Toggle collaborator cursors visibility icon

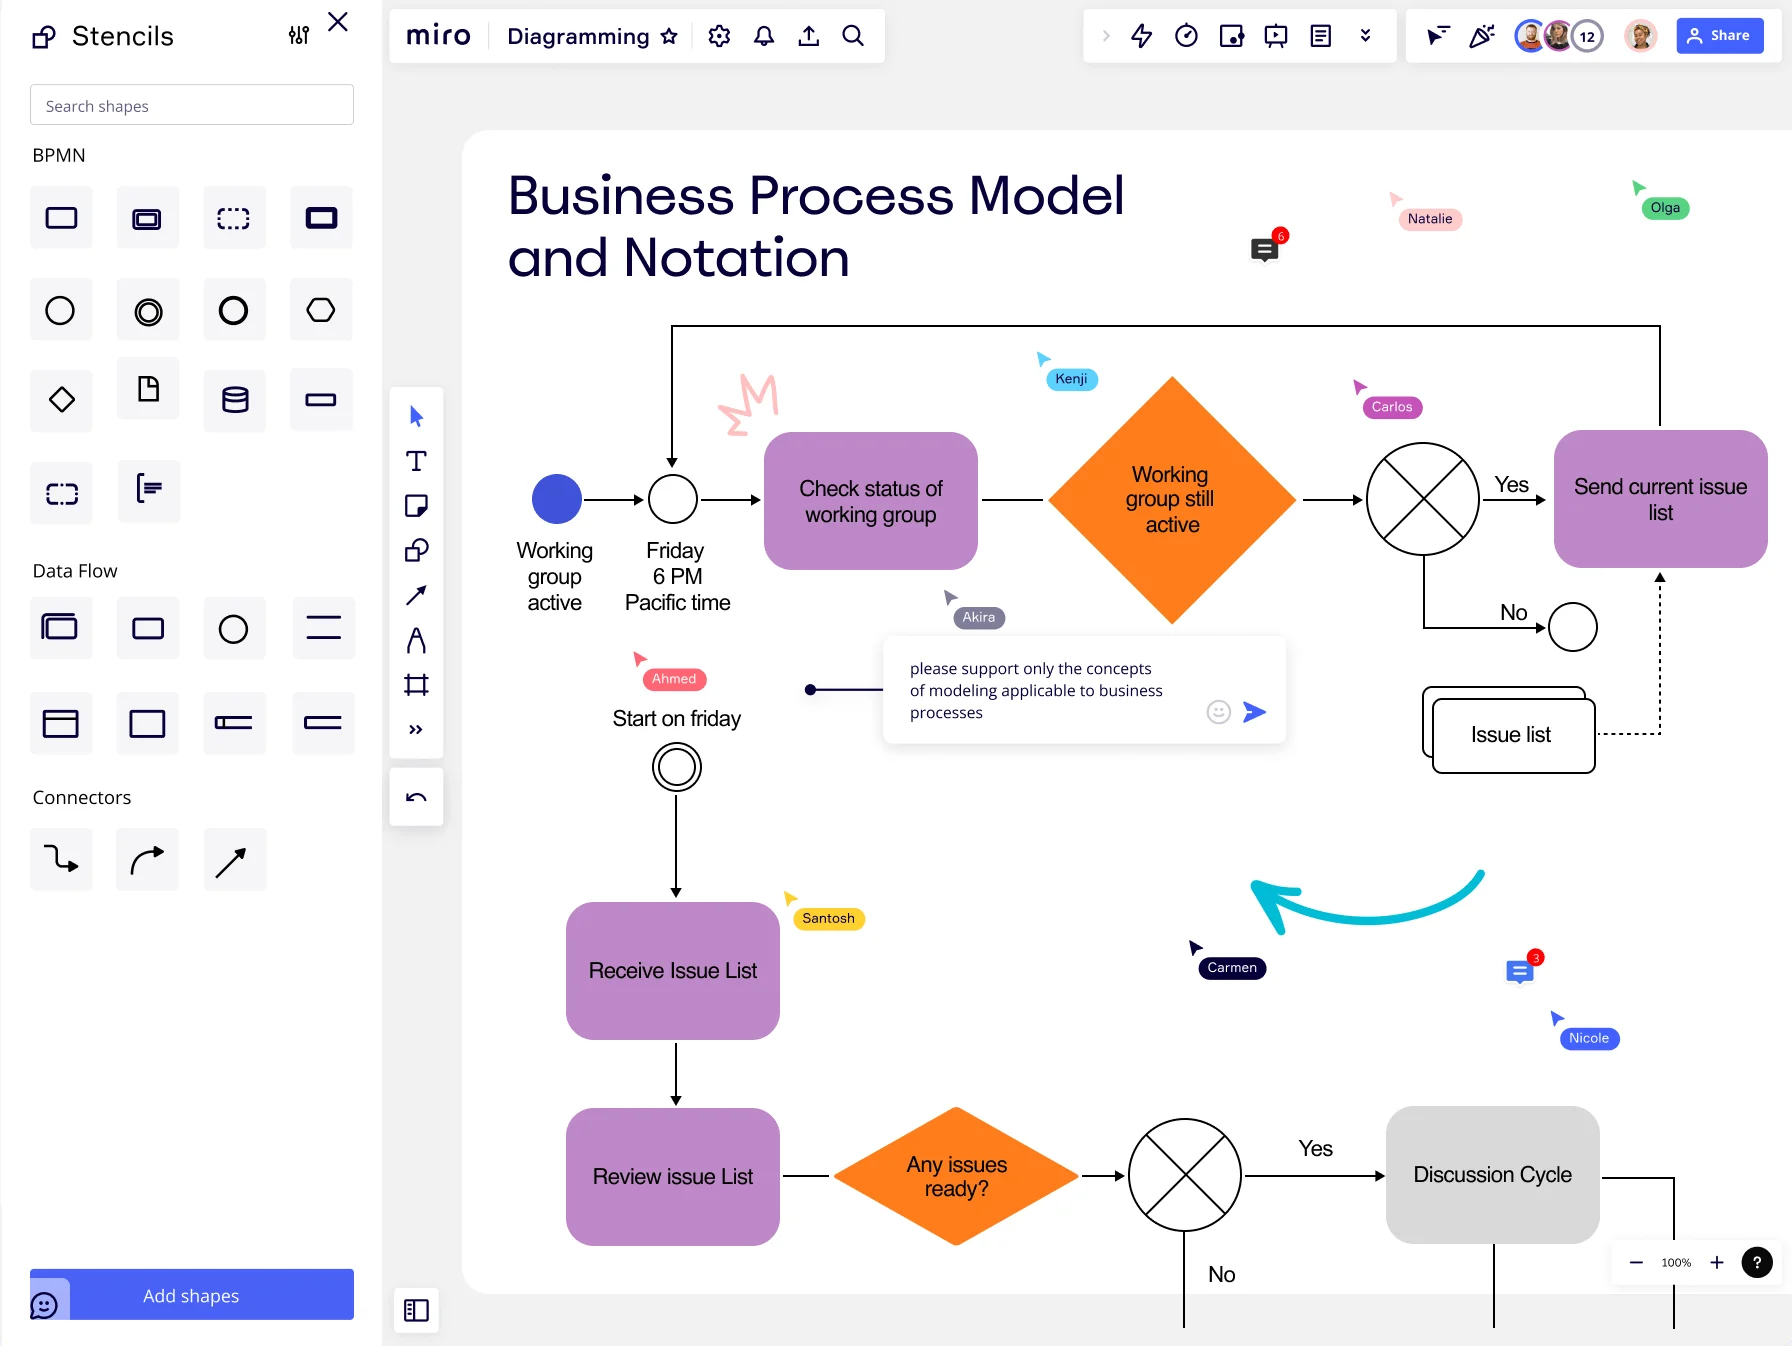pos(1437,36)
